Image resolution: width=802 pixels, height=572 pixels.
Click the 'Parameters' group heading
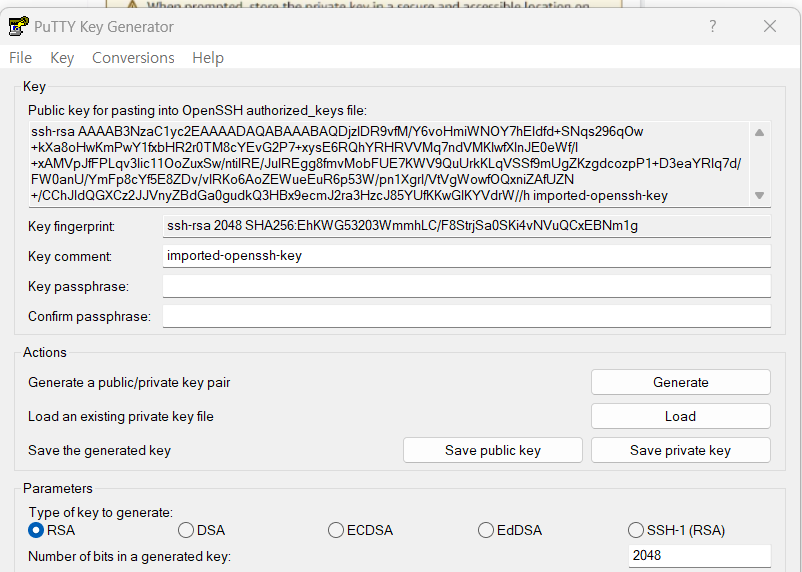58,489
